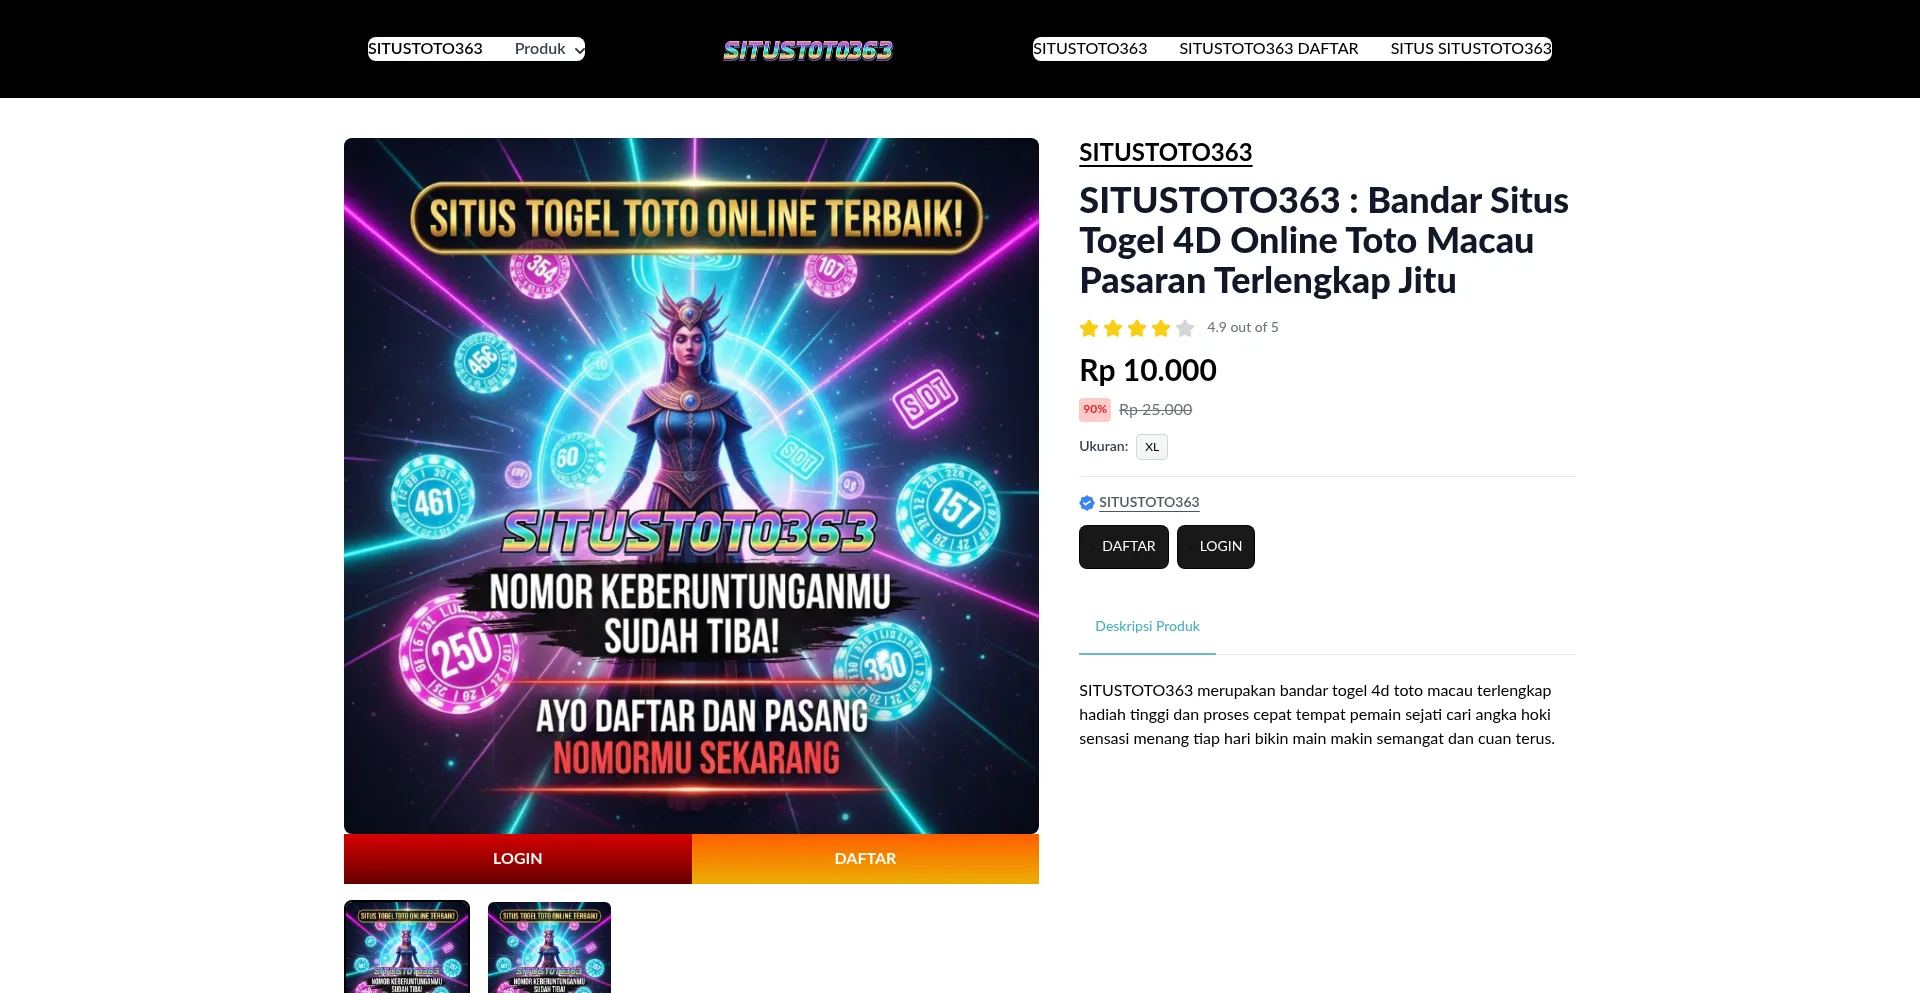The height and width of the screenshot is (993, 1920).
Task: Click the first gold rating star
Action: pyautogui.click(x=1089, y=328)
